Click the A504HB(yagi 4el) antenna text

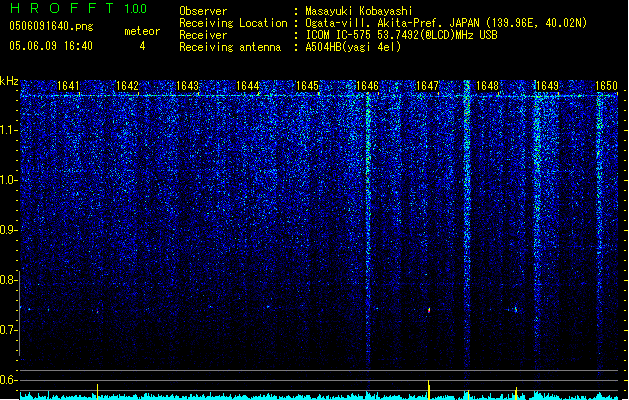click(353, 47)
